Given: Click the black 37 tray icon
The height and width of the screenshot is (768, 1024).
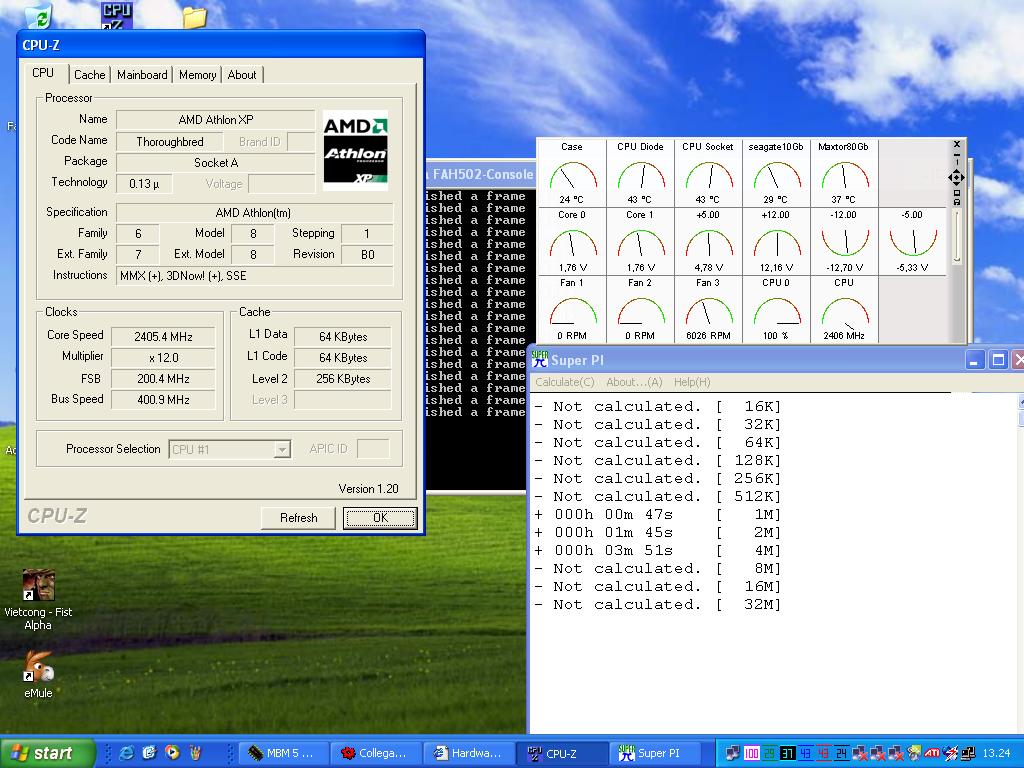Looking at the screenshot, I should click(788, 753).
